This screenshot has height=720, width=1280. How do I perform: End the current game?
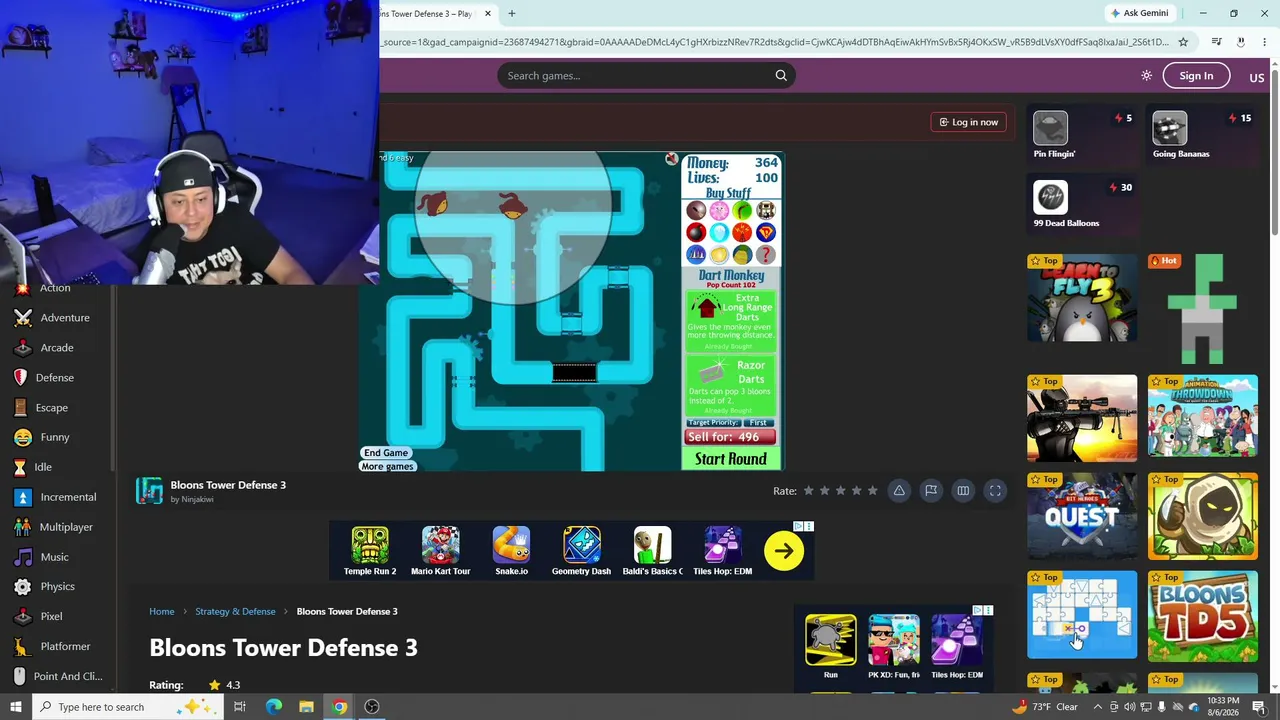(386, 453)
